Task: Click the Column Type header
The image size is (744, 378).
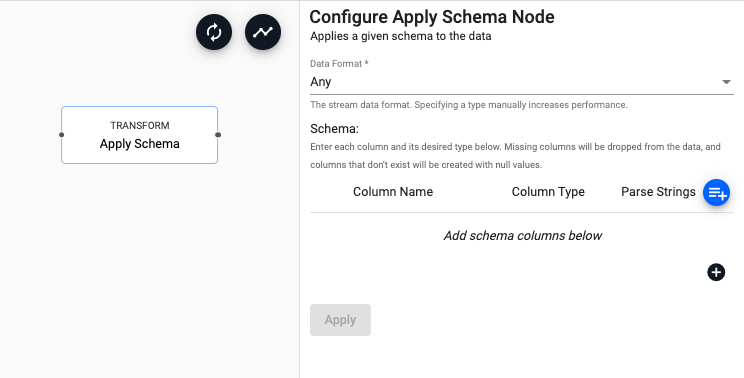Action: click(548, 192)
